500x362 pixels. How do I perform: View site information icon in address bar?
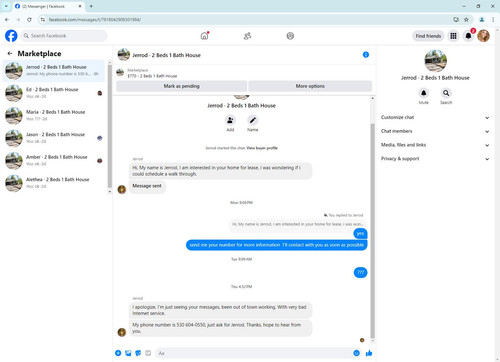42,20
